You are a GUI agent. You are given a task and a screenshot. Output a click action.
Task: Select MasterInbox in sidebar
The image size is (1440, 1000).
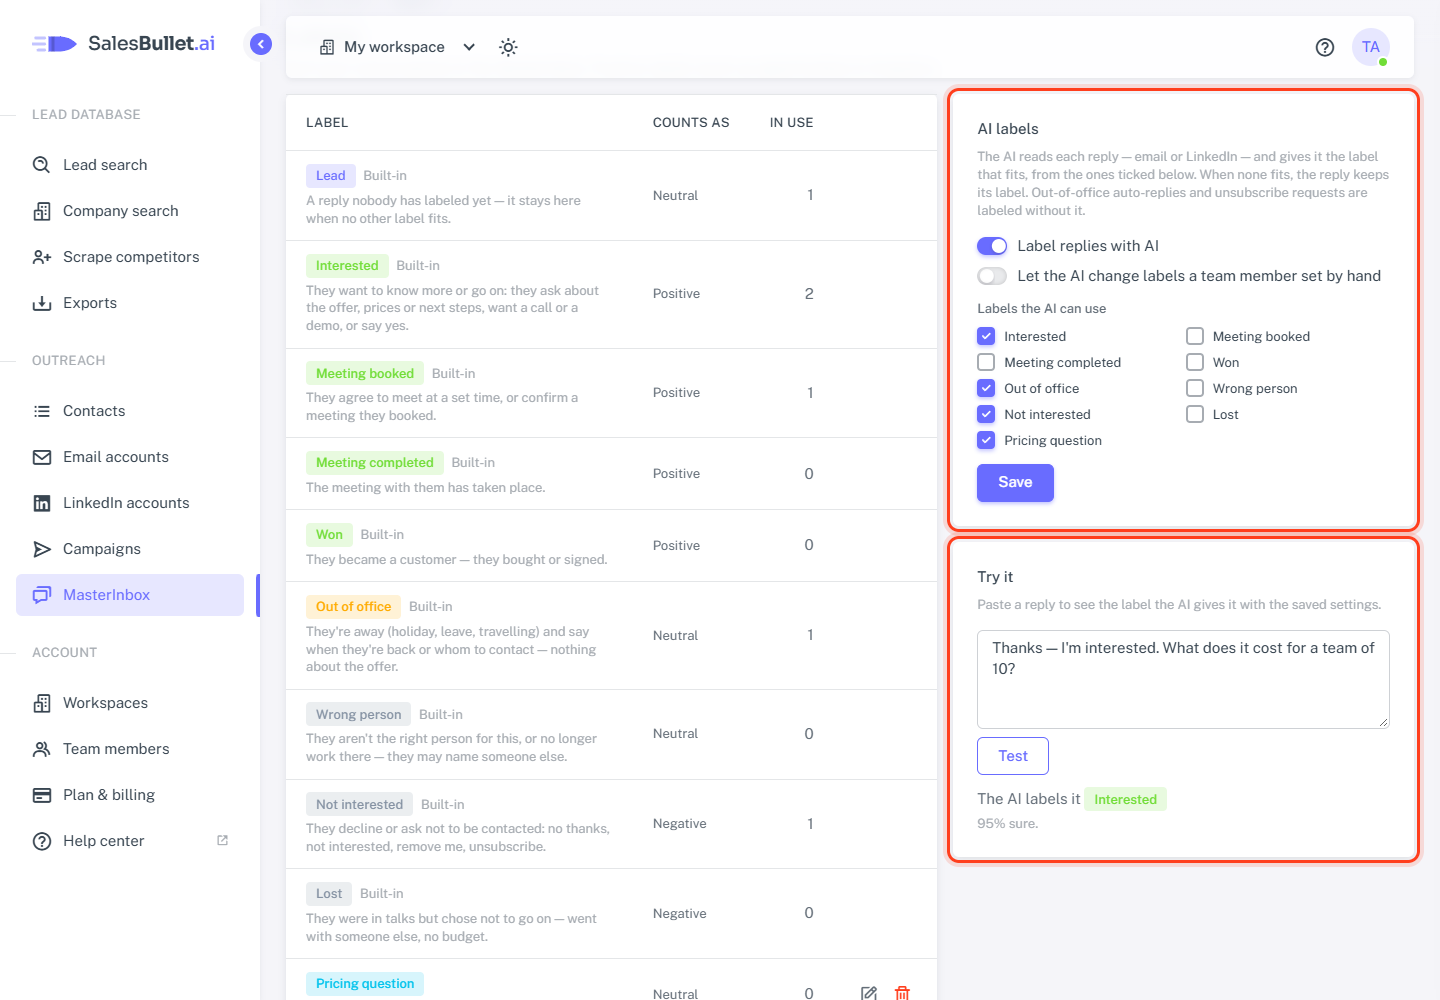[x=130, y=595]
